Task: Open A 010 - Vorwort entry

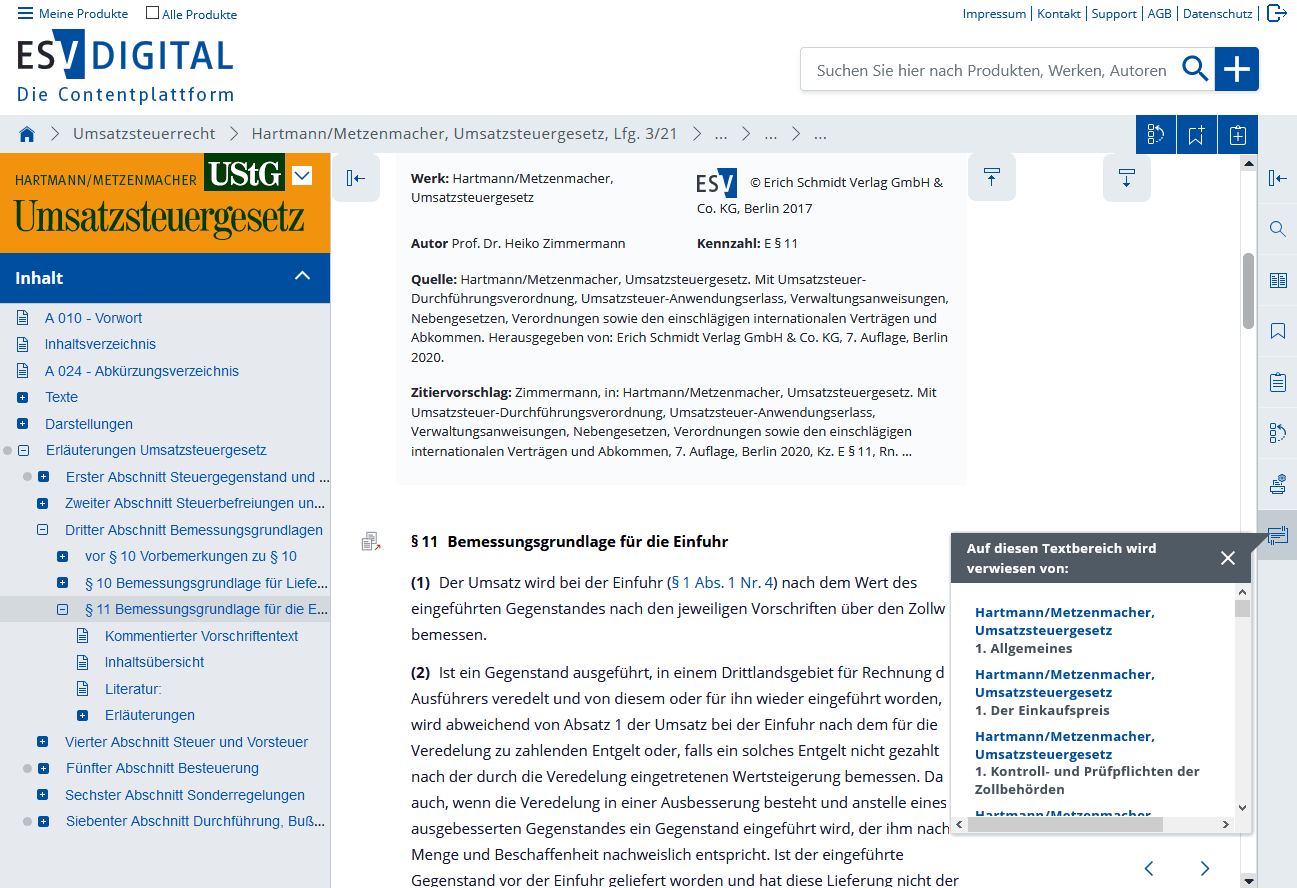Action: (x=93, y=318)
